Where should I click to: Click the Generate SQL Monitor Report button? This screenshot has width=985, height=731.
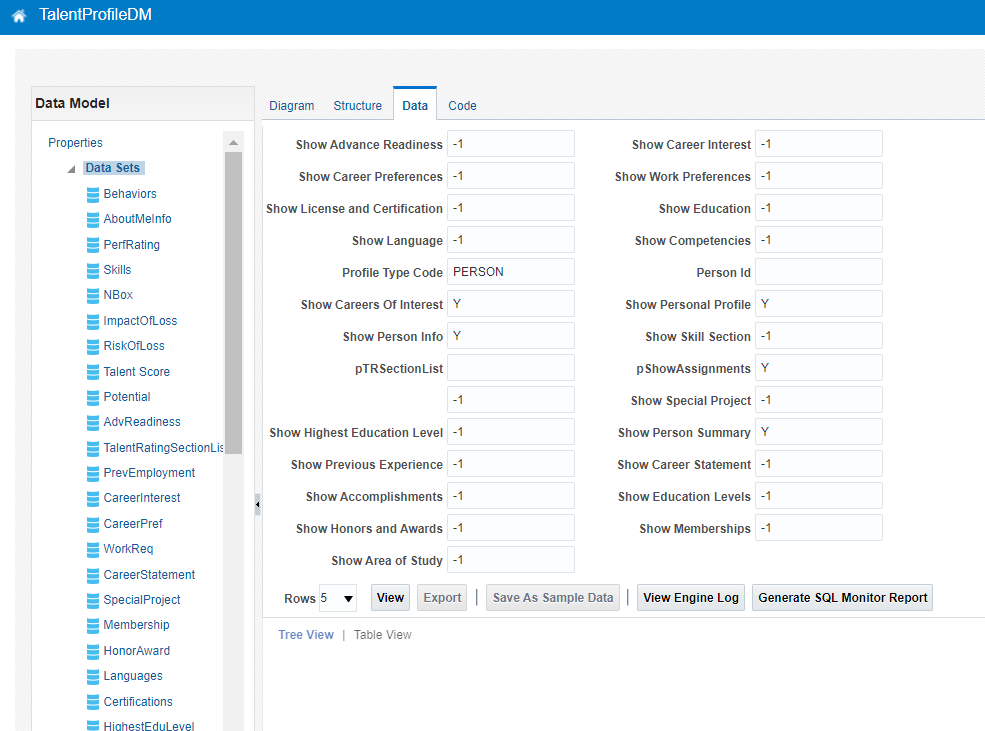[x=842, y=597]
